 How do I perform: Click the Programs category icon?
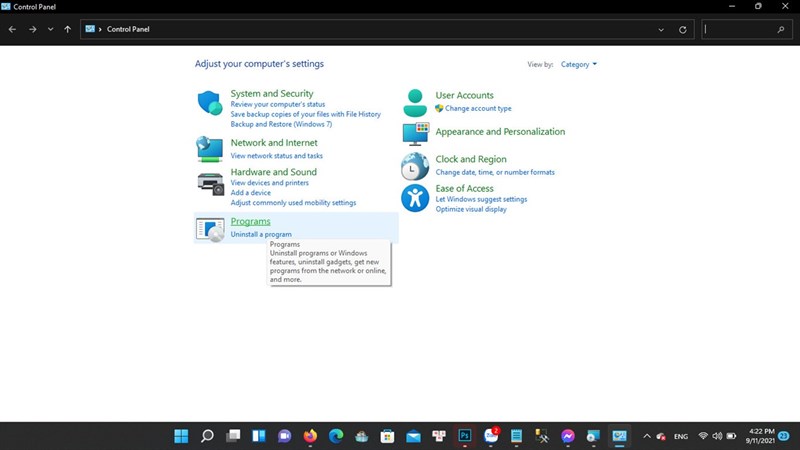[x=210, y=229]
